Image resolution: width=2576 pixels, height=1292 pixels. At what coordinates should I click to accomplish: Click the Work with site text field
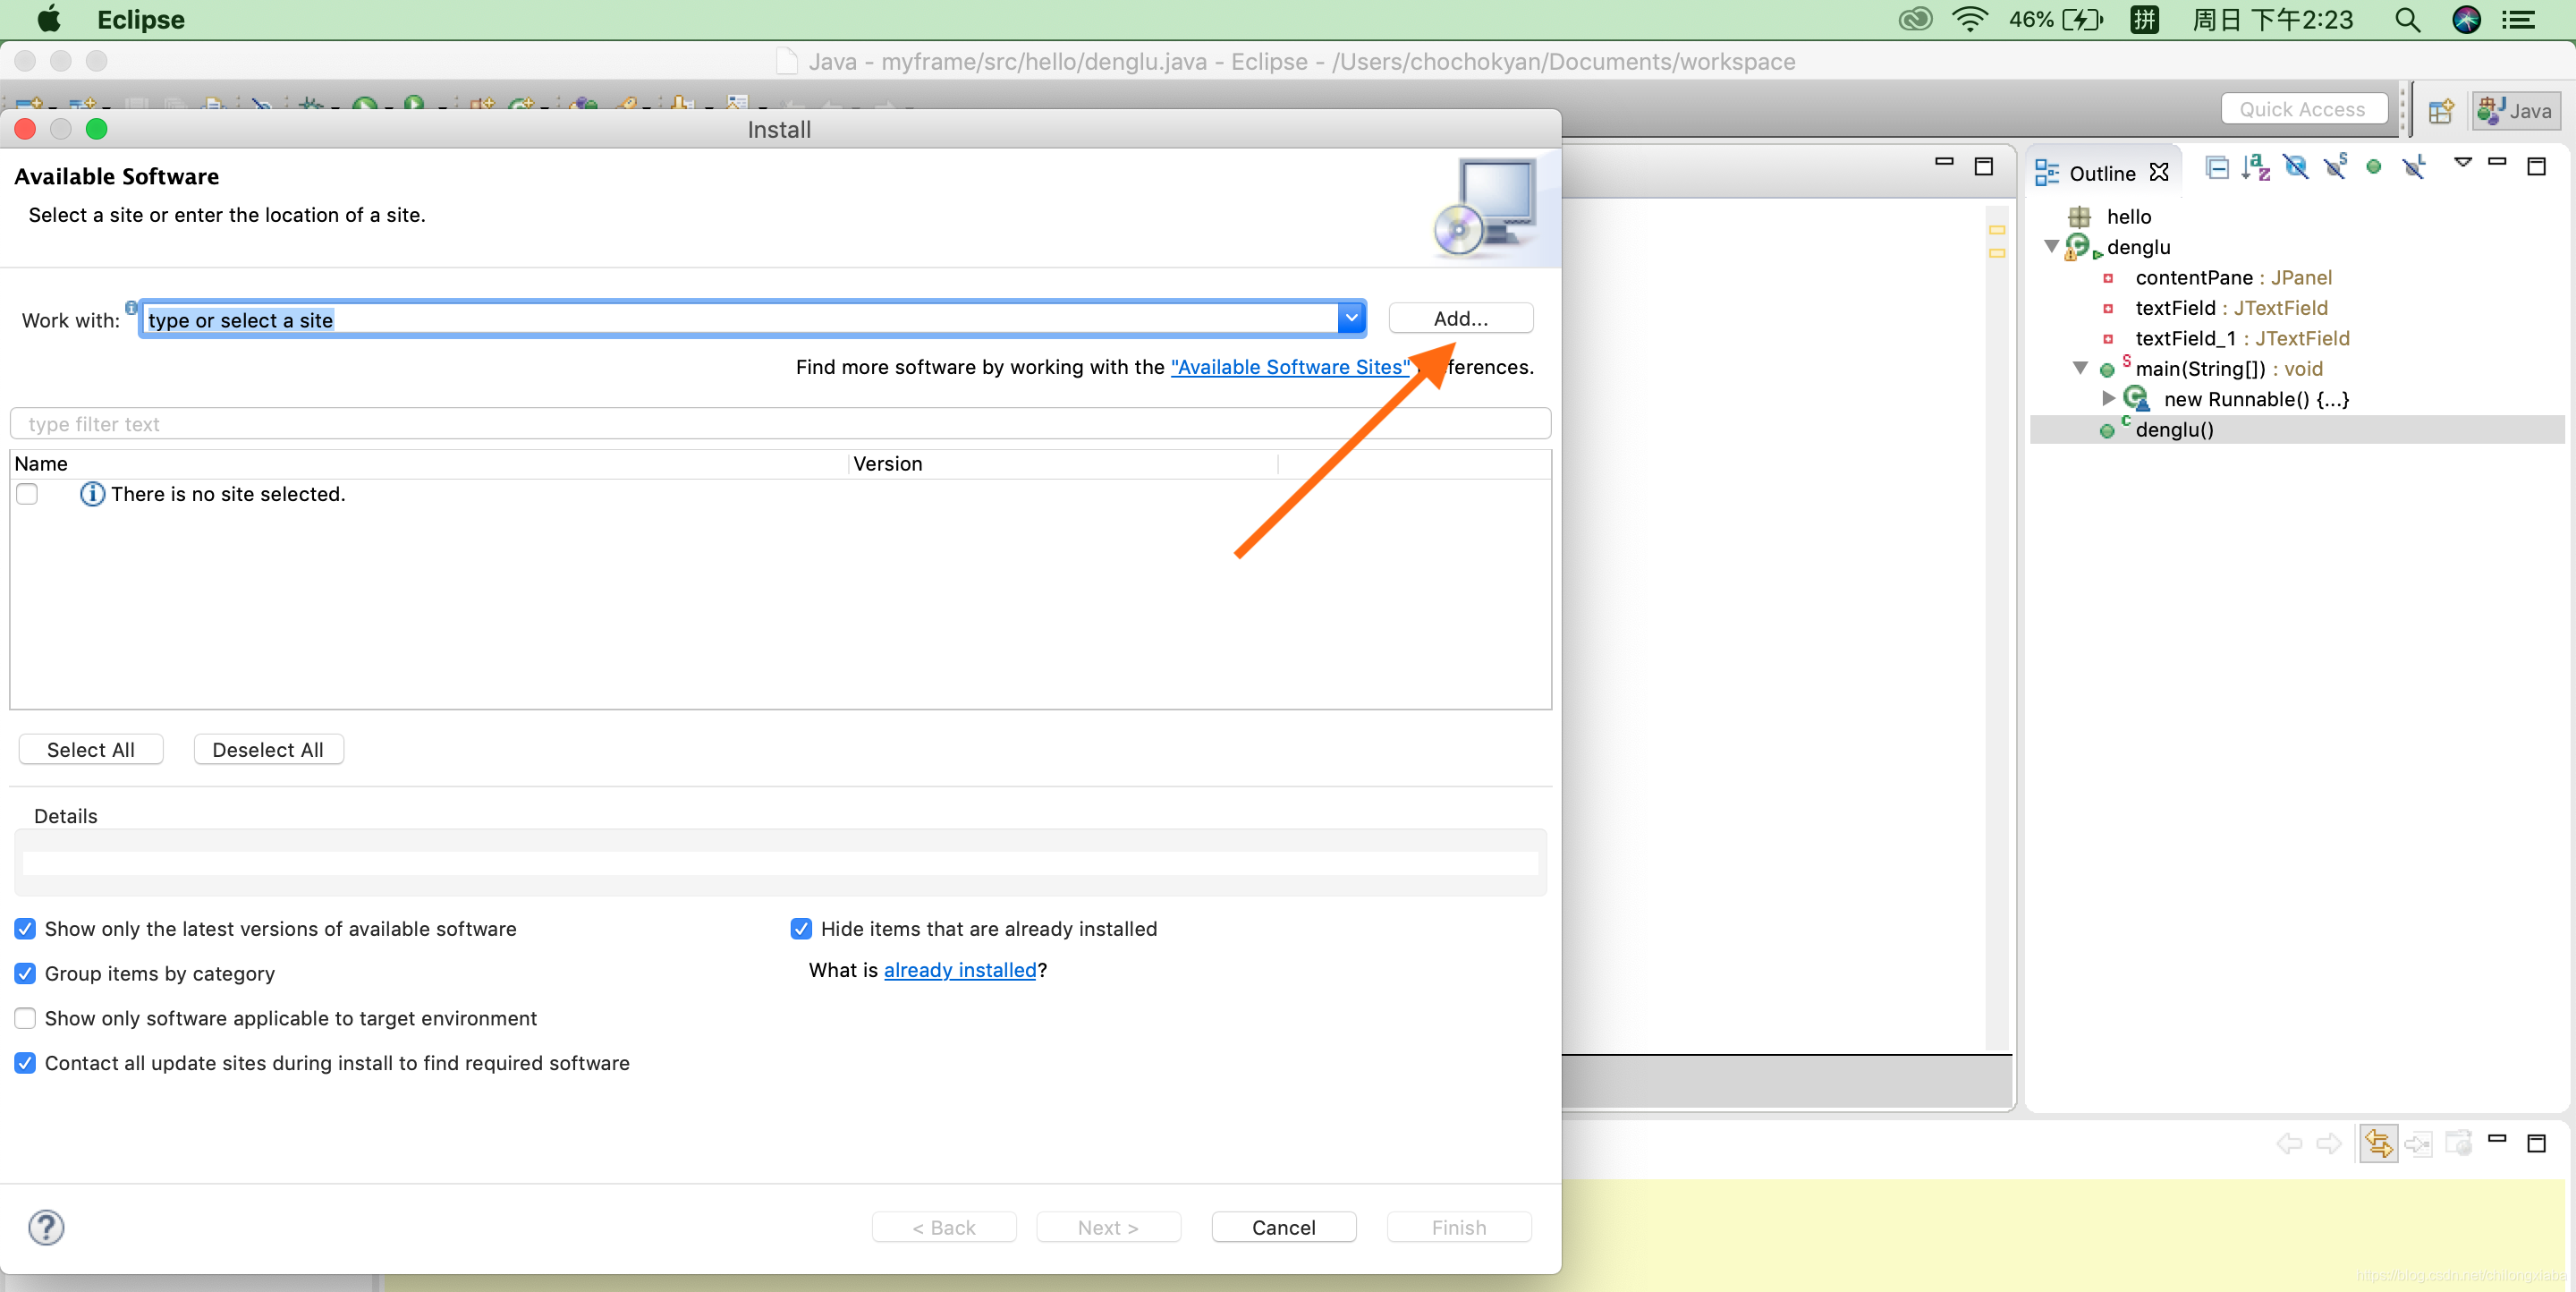click(738, 319)
